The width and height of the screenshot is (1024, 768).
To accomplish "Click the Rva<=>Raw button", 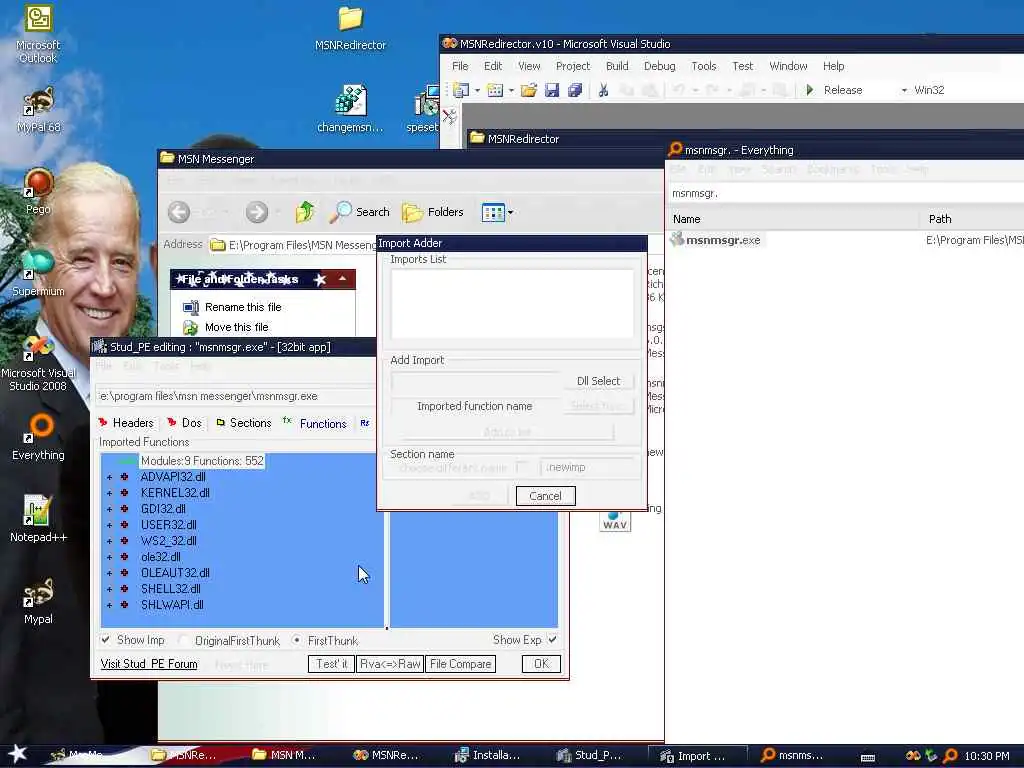I will (390, 664).
